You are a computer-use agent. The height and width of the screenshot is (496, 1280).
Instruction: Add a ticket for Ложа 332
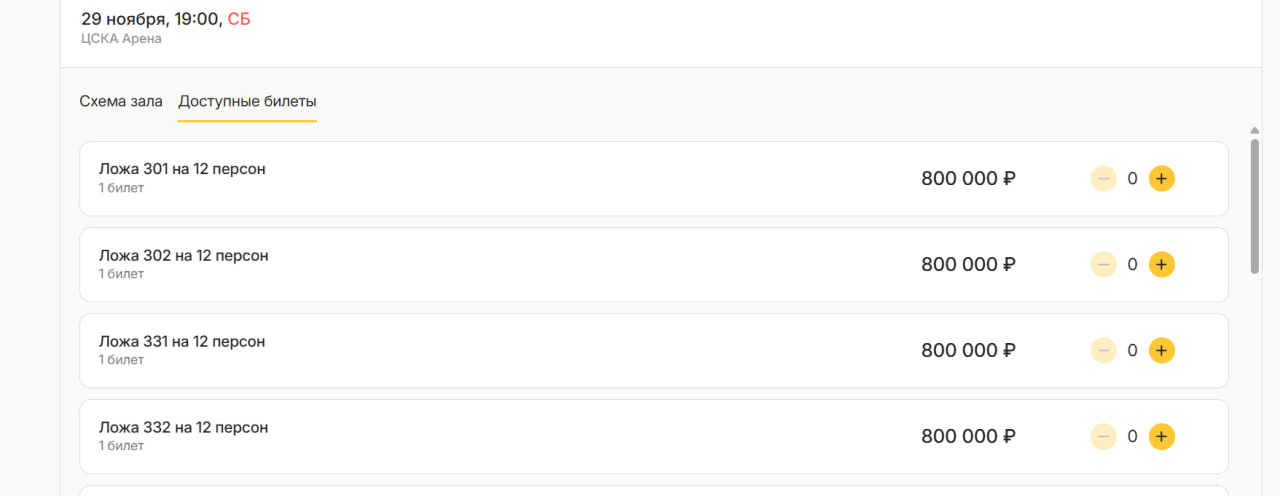[x=1161, y=437]
